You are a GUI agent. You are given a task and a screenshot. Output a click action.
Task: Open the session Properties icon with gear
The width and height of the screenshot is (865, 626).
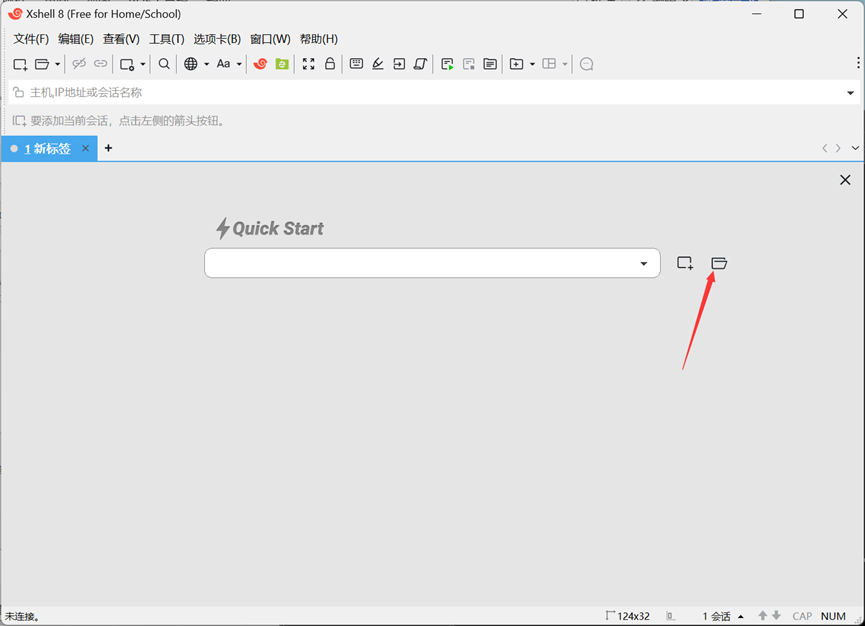coord(127,65)
